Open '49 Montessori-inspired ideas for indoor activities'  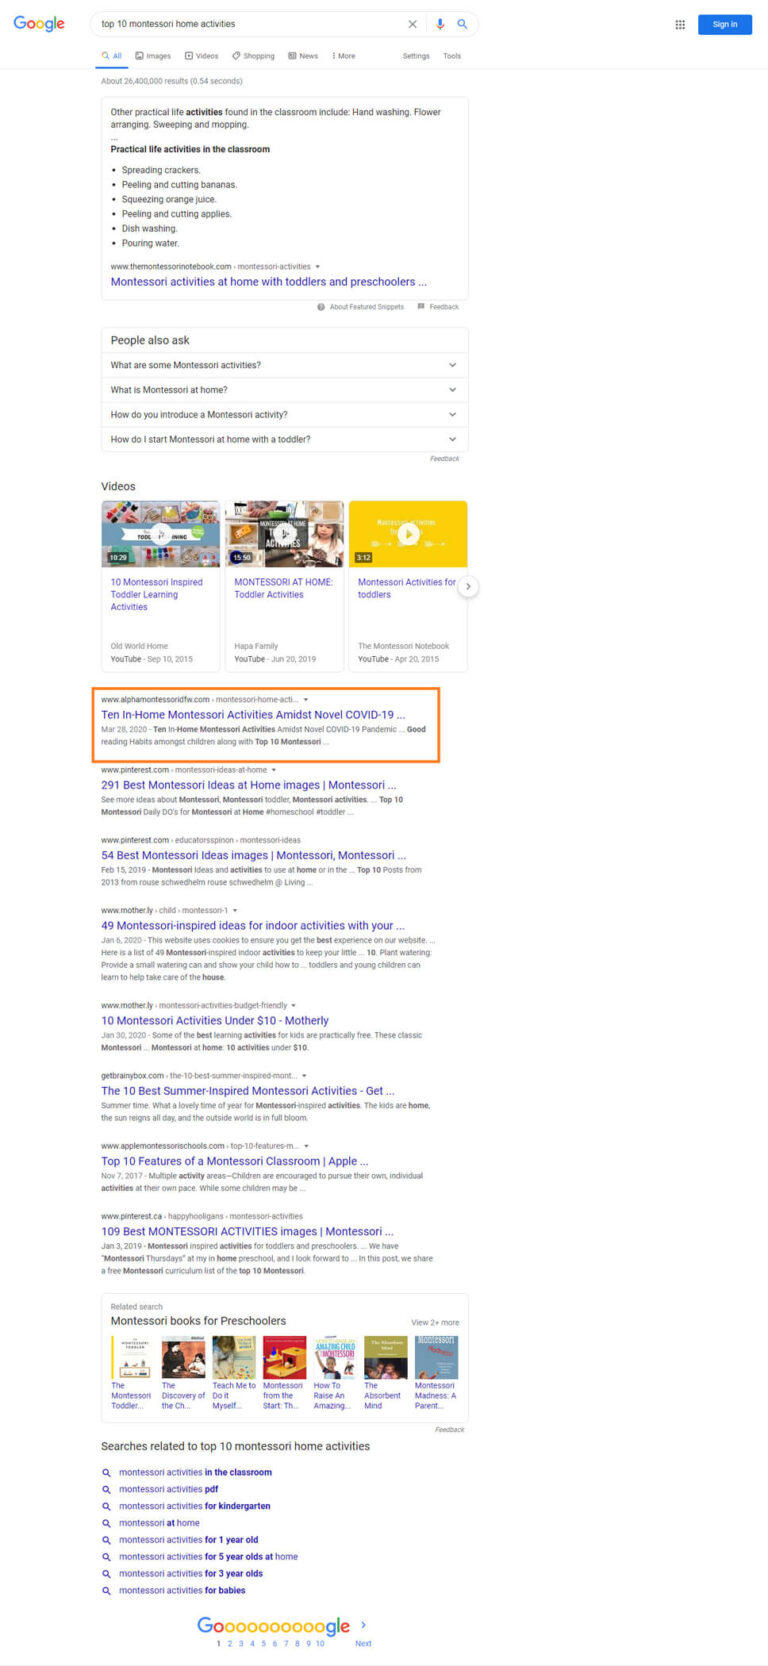point(253,926)
